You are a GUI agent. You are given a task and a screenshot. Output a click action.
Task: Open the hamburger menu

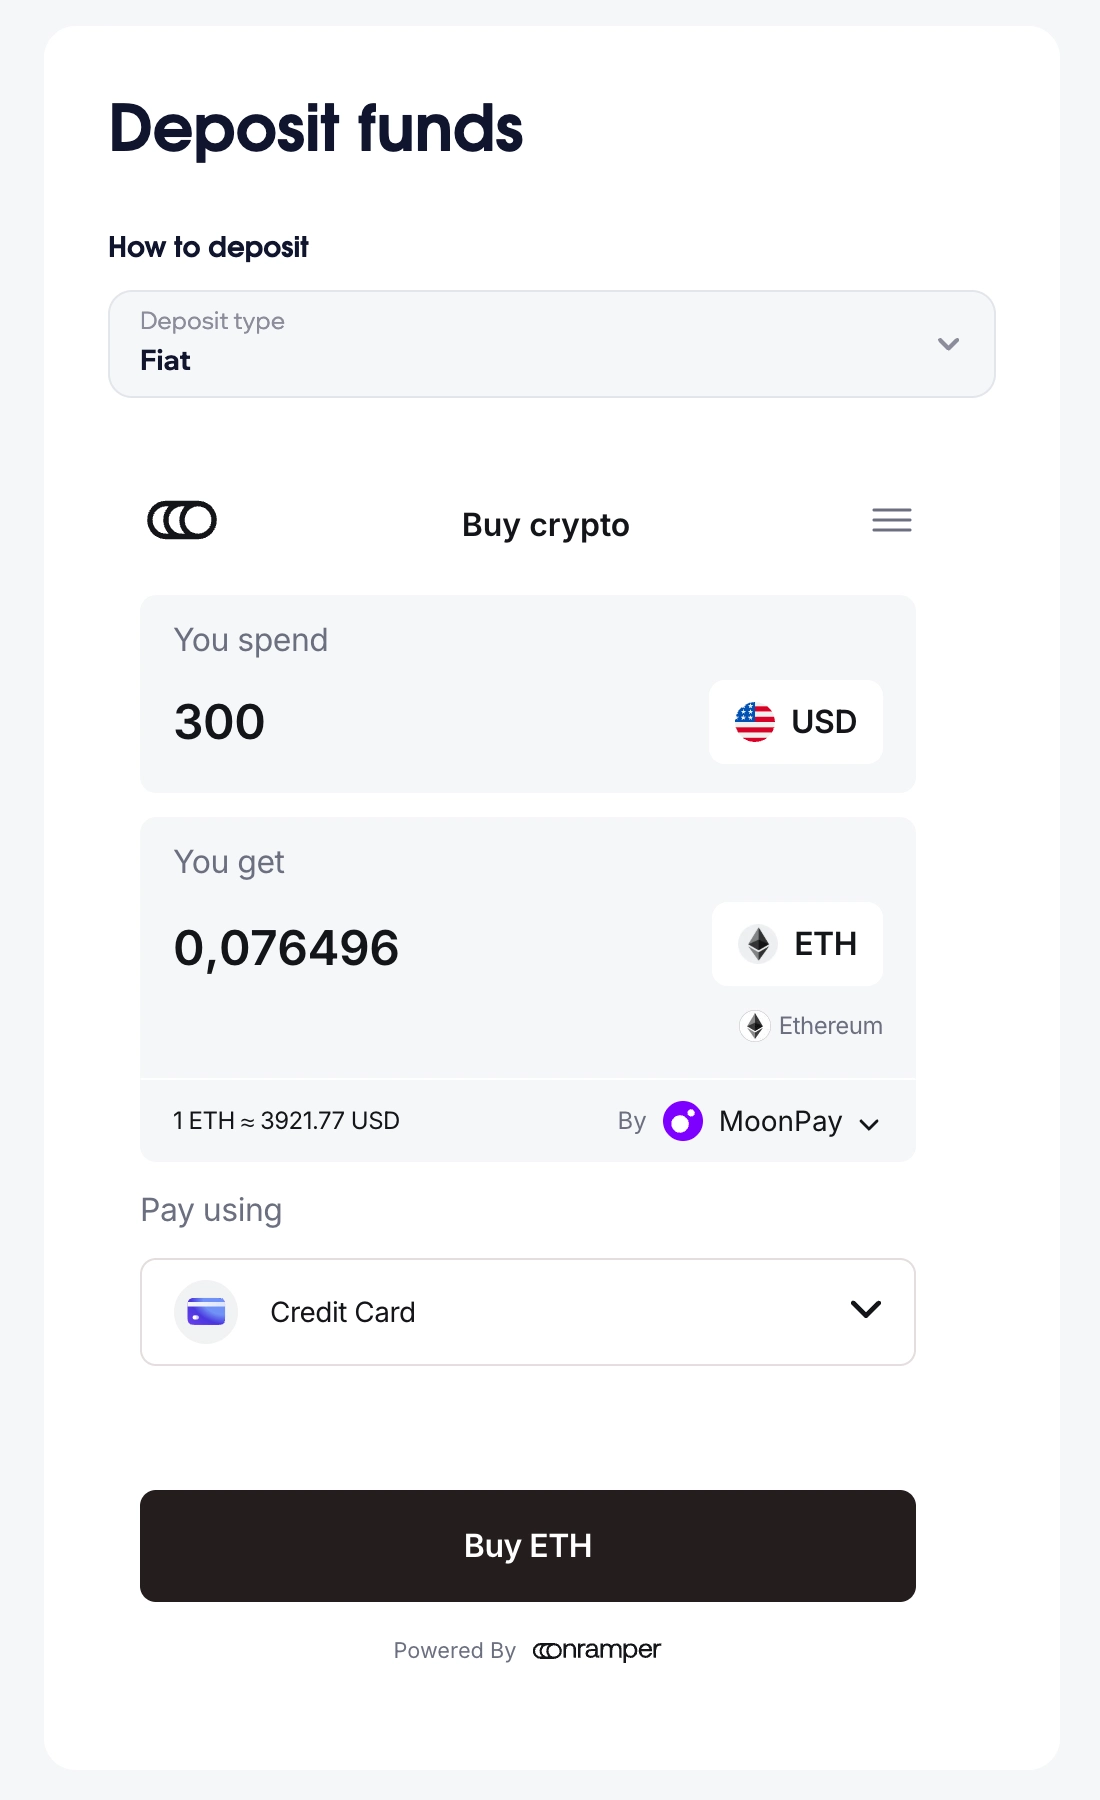pyautogui.click(x=891, y=520)
